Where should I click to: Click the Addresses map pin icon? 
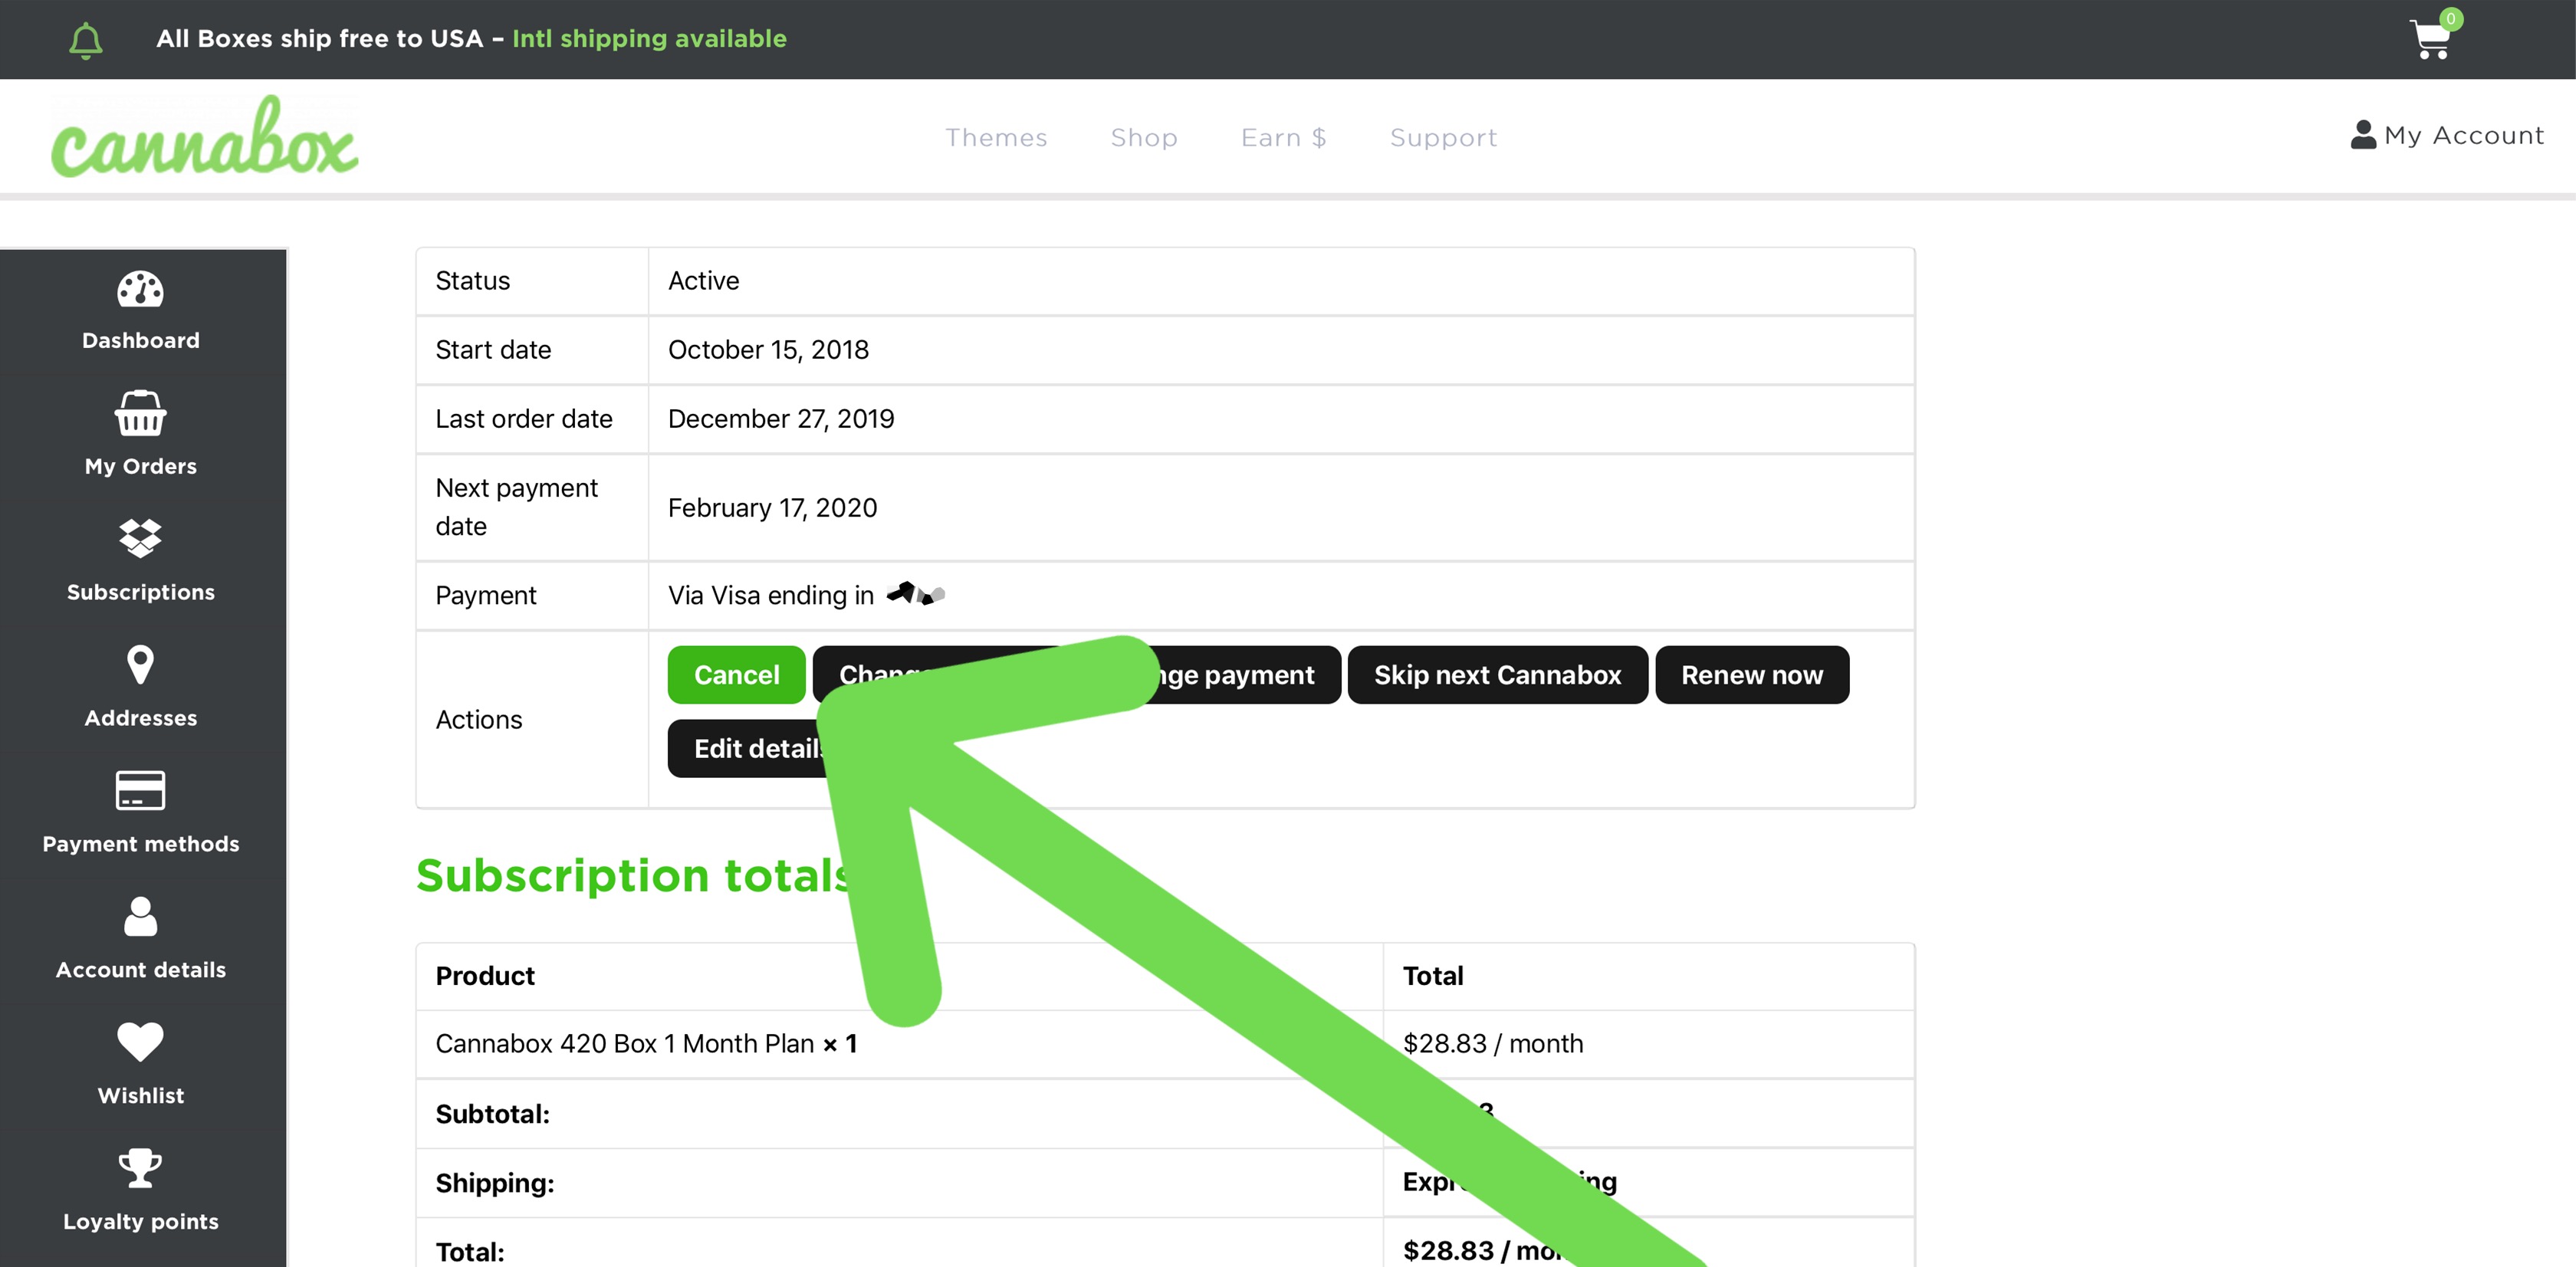pyautogui.click(x=140, y=664)
